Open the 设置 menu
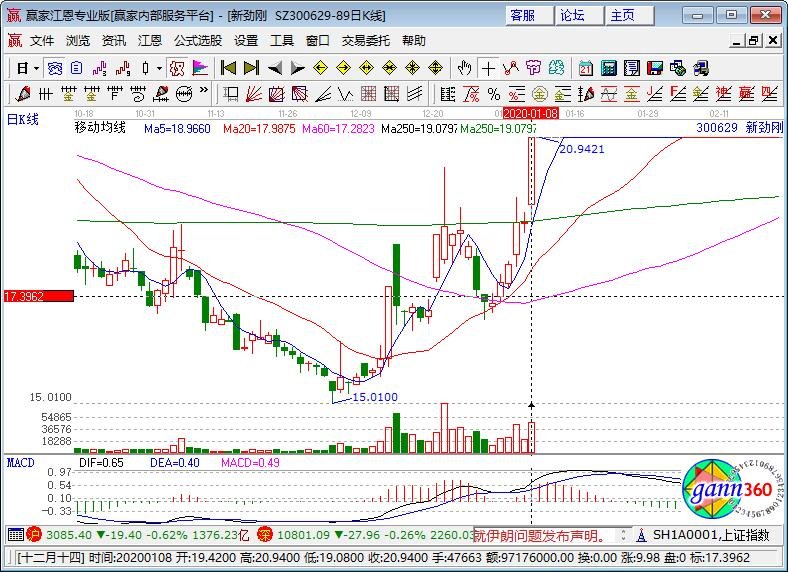This screenshot has width=788, height=572. (x=246, y=41)
